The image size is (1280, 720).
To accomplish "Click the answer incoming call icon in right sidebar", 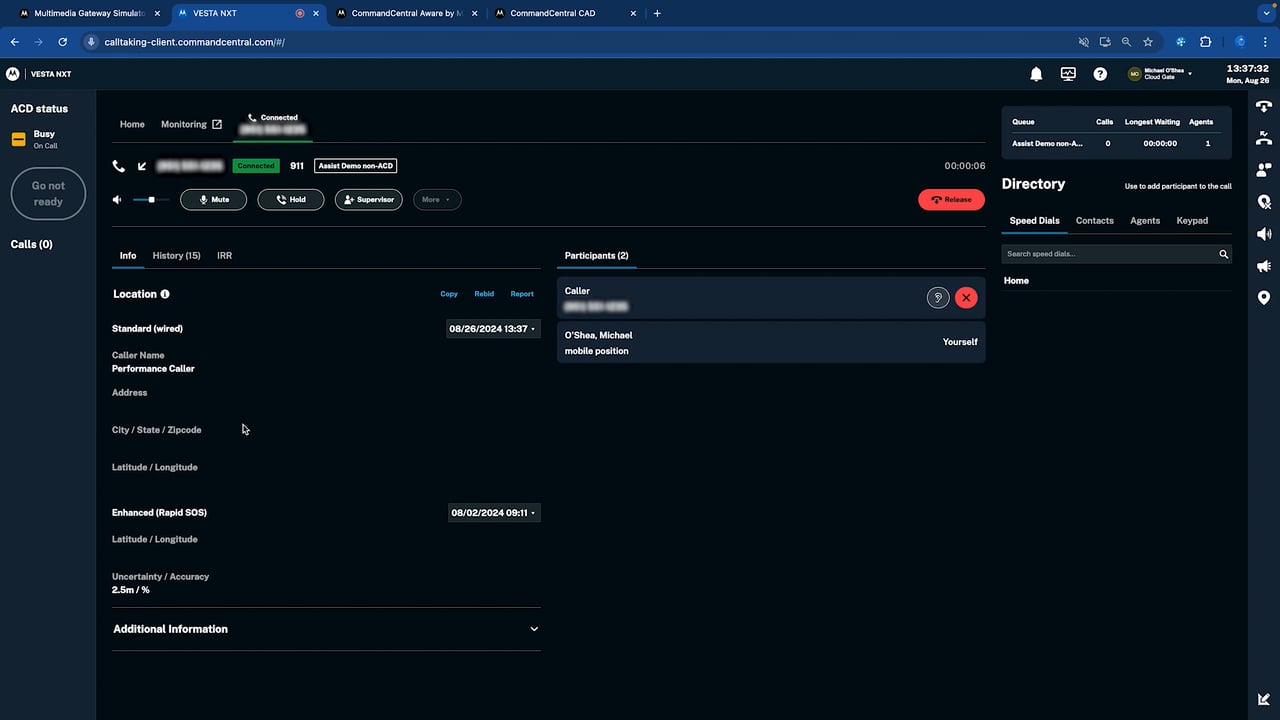I will pyautogui.click(x=1264, y=106).
